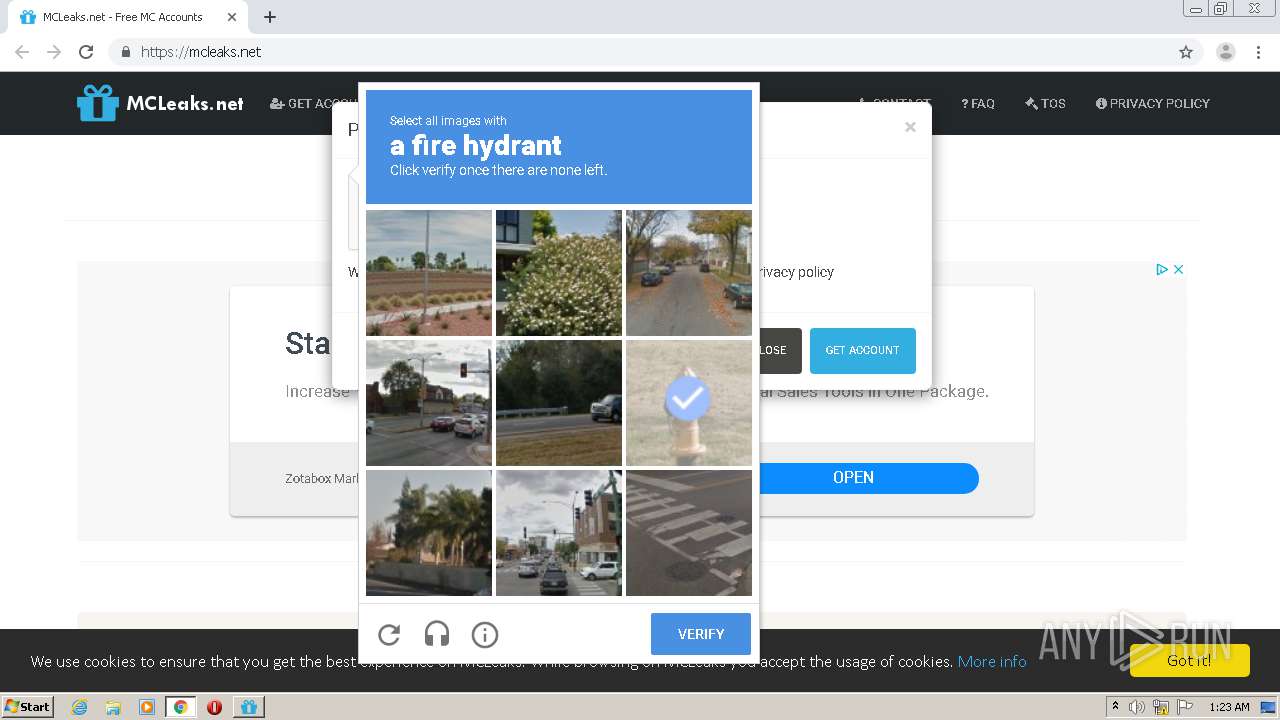
Task: Close the advertisement with X icon
Action: [x=1179, y=269]
